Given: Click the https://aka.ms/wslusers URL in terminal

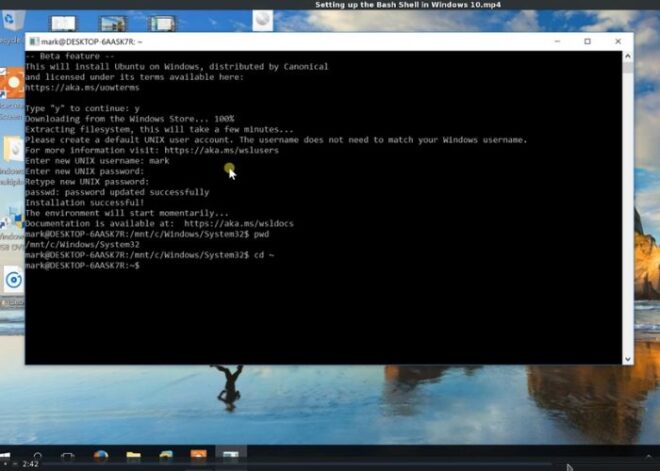Looking at the screenshot, I should (221, 150).
